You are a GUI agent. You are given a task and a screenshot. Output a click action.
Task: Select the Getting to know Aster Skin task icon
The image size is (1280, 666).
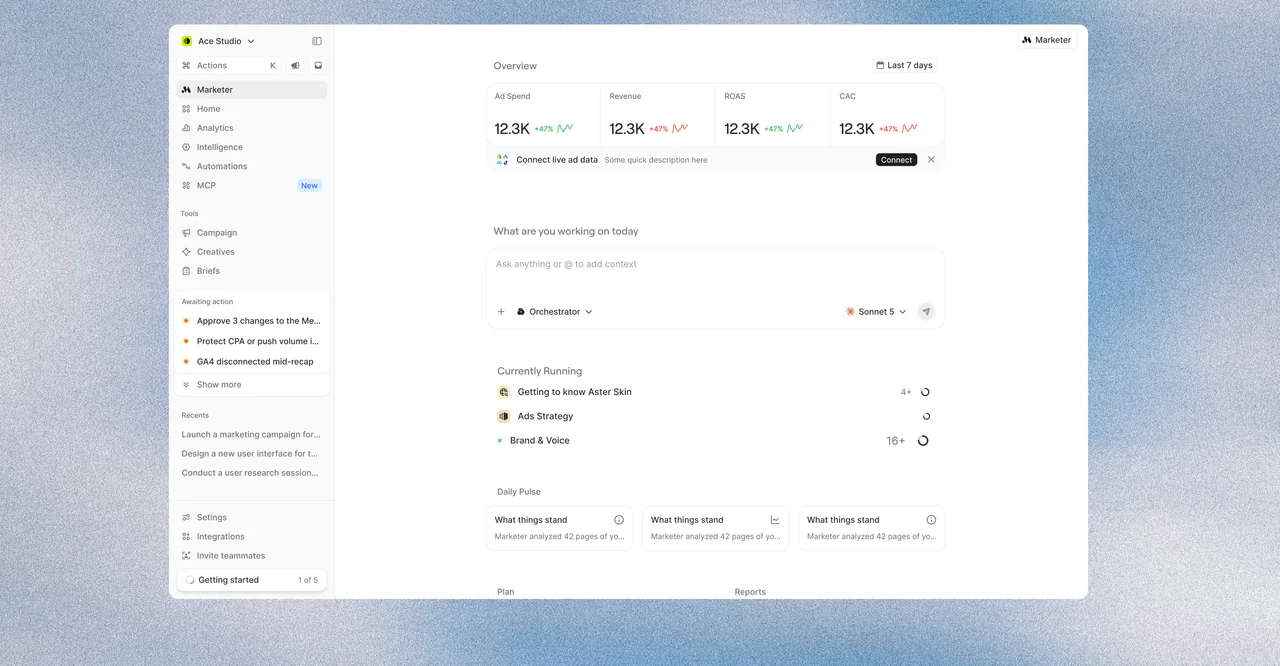coord(504,392)
